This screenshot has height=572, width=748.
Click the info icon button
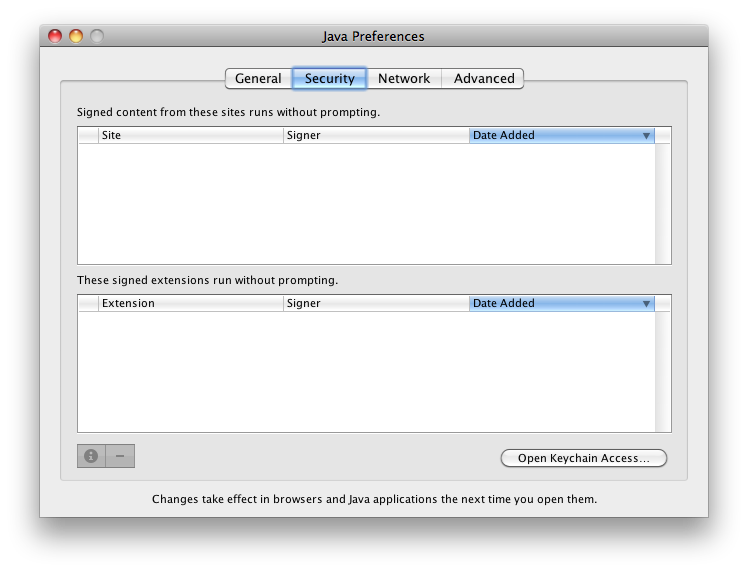[91, 456]
